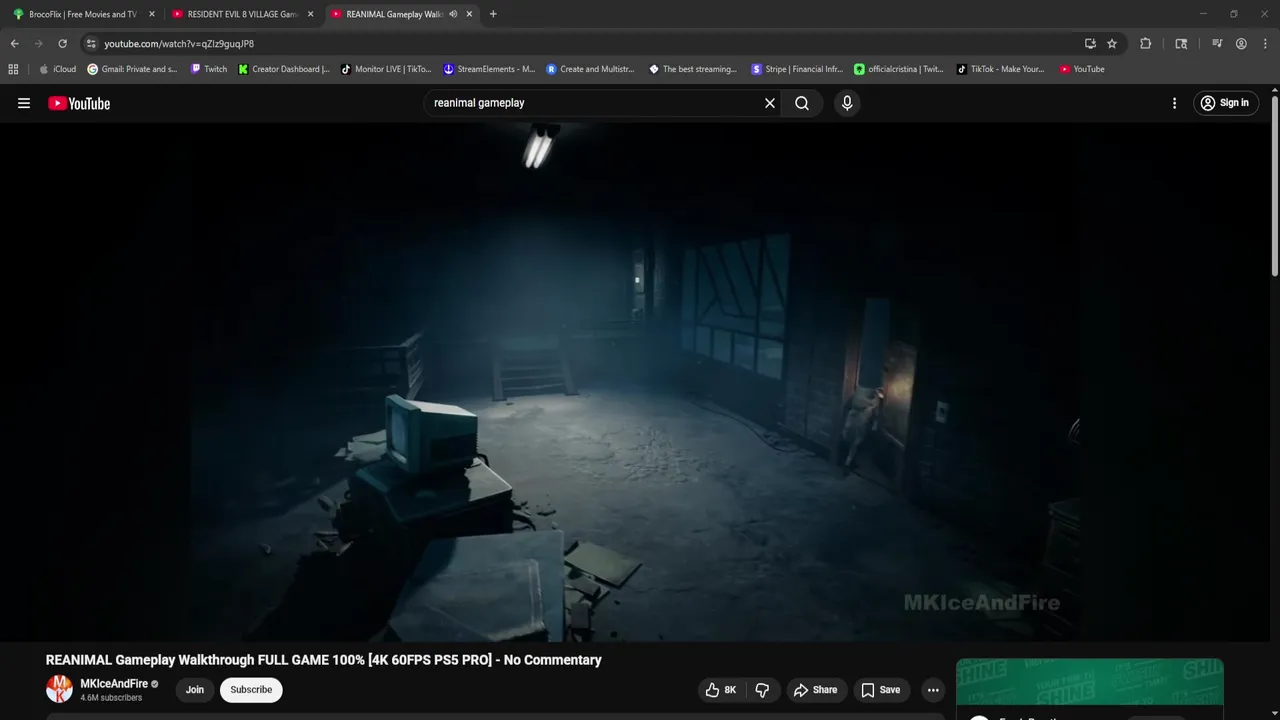Screen dimensions: 1280x720
Task: Open the YouTube guide hamburger menu
Action: pyautogui.click(x=24, y=103)
